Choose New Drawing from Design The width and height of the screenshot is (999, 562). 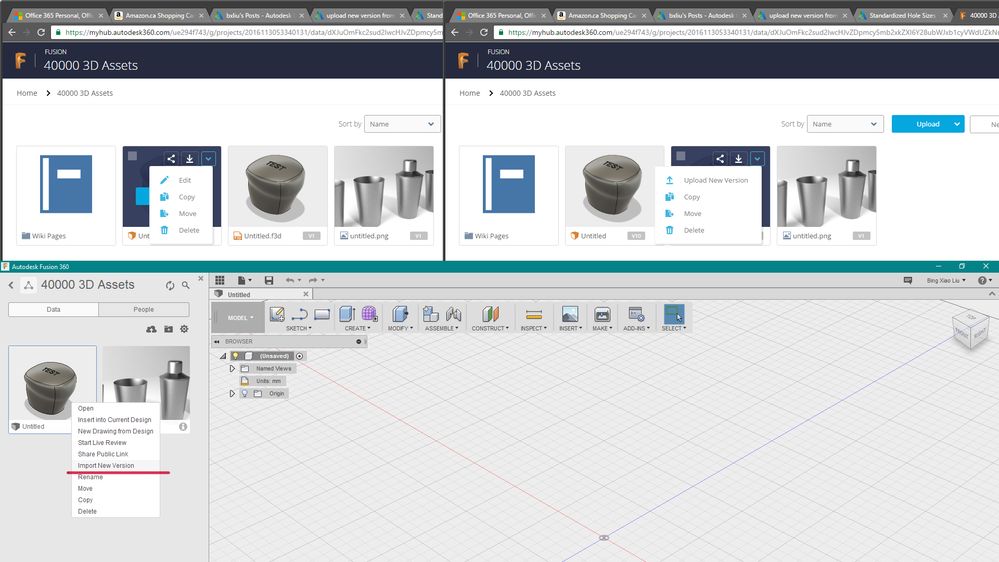(x=115, y=431)
